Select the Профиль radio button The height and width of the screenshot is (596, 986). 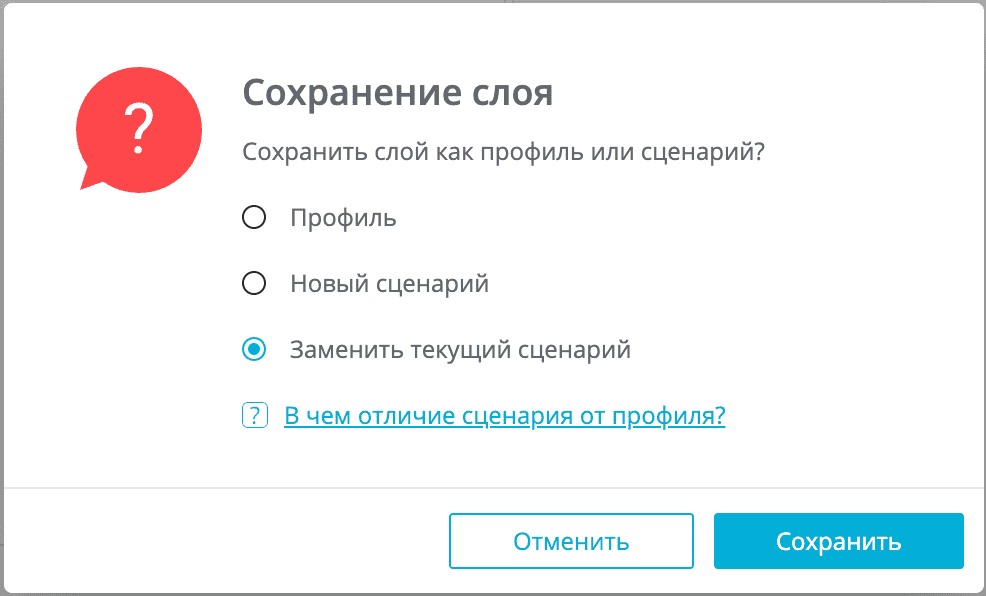pos(254,218)
